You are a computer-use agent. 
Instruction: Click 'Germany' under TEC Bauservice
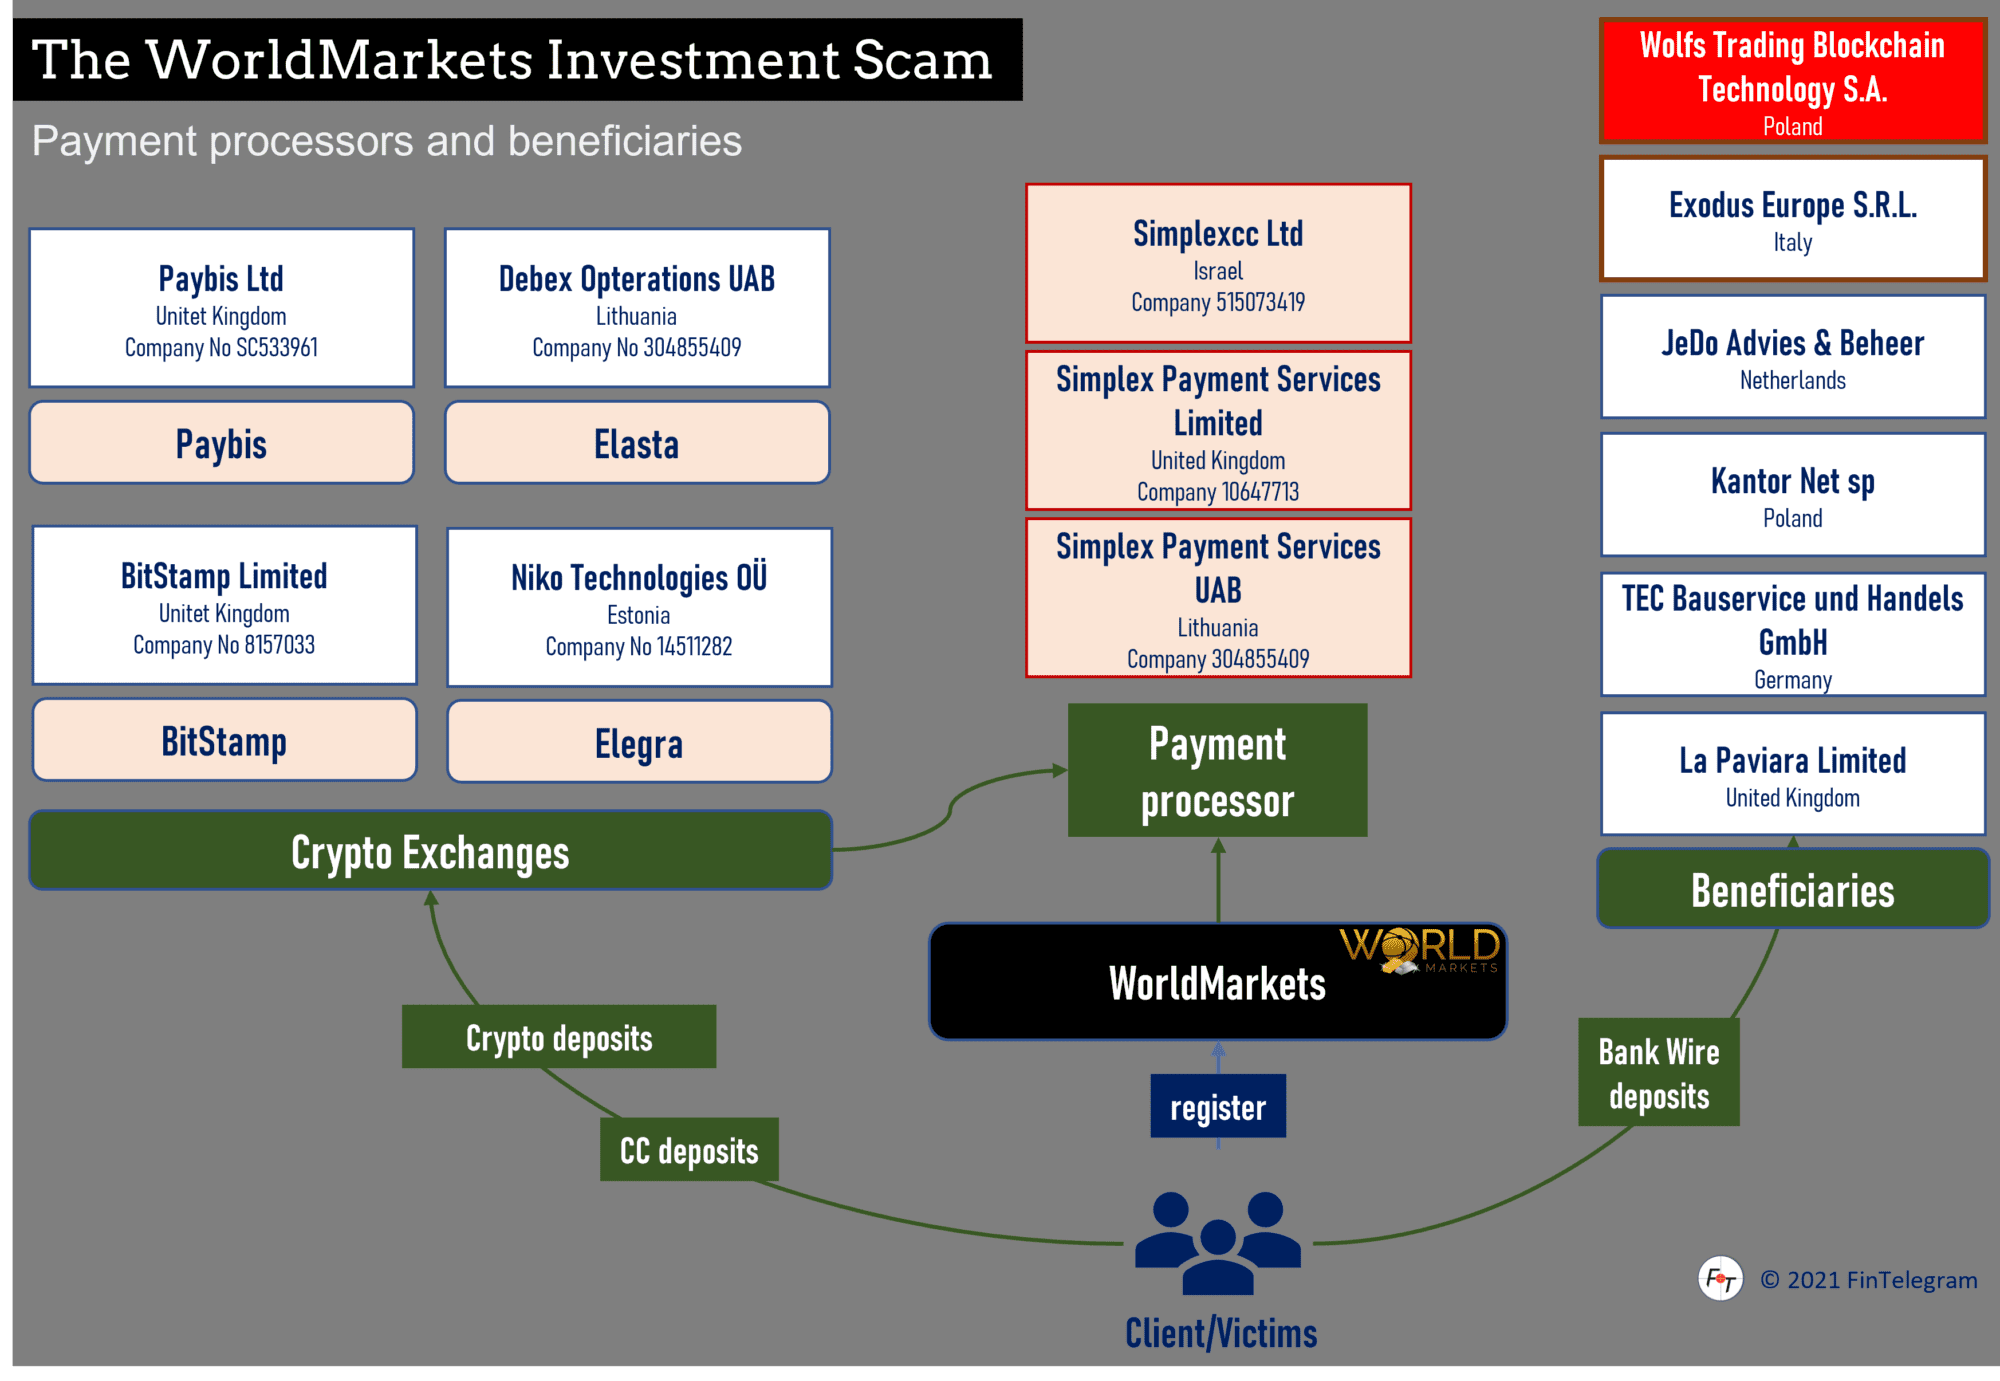[1793, 681]
